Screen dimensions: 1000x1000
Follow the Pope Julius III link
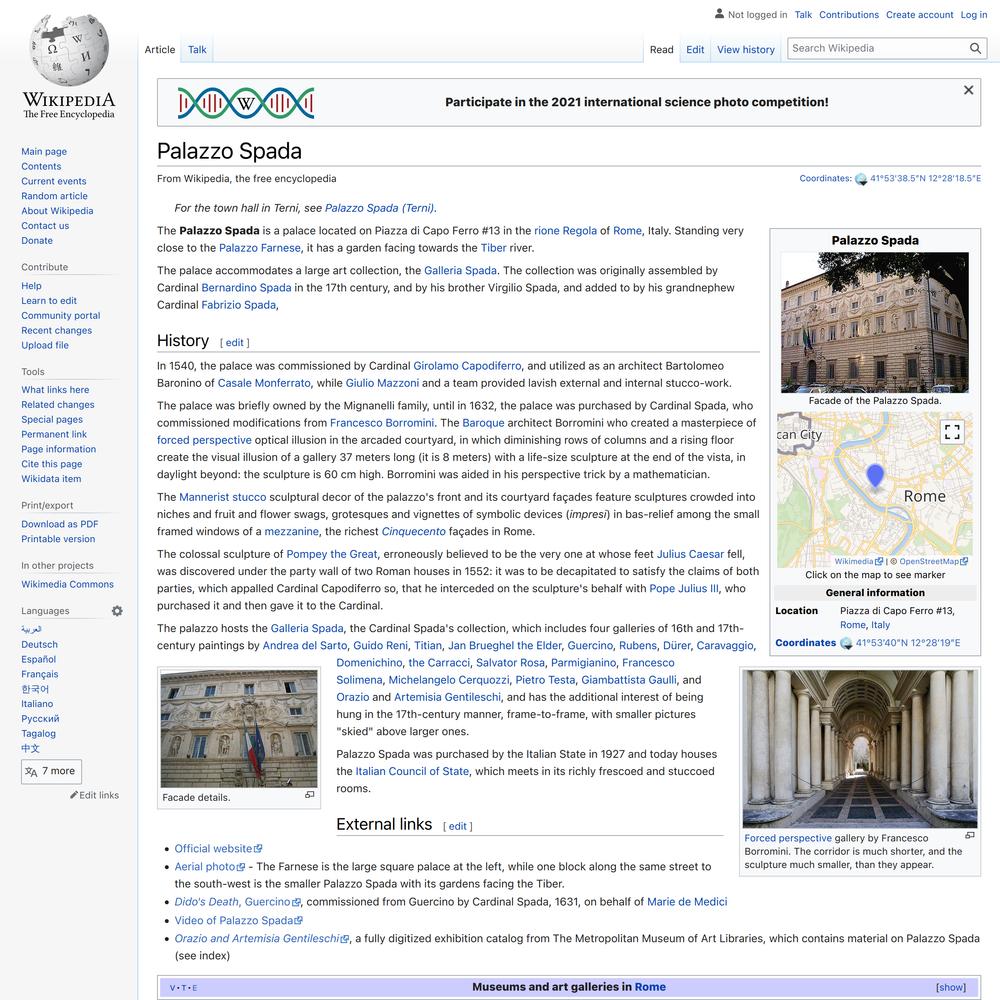click(684, 589)
